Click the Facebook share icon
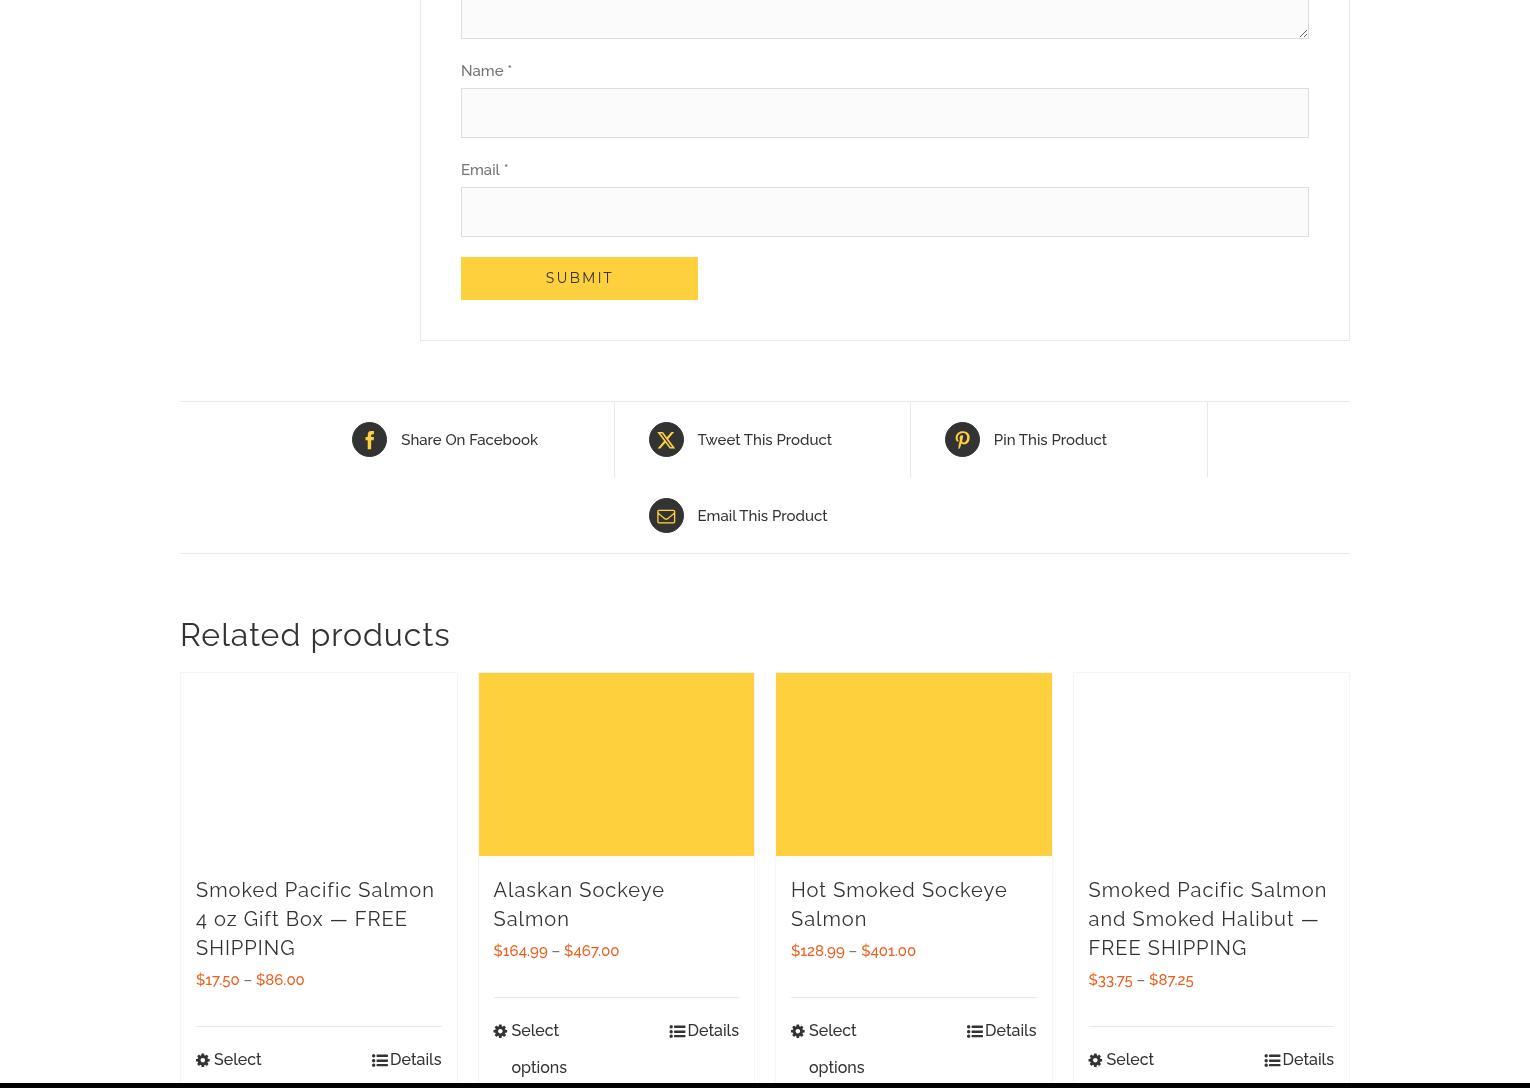Screen dimensions: 1530x1088 369,440
